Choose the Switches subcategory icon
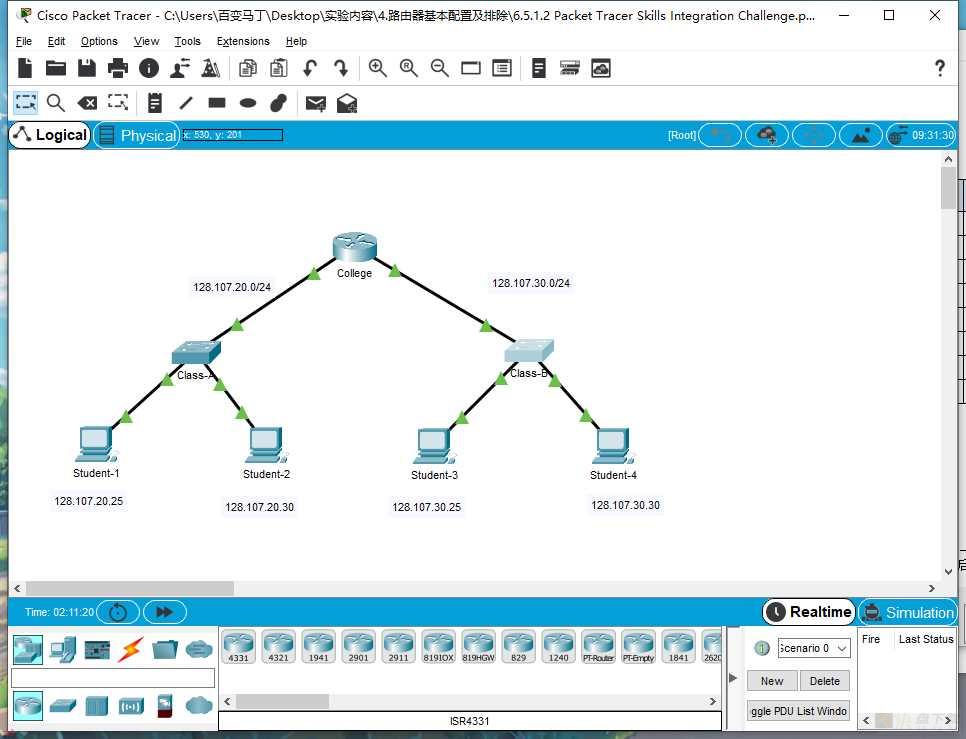Image resolution: width=966 pixels, height=739 pixels. [63, 705]
